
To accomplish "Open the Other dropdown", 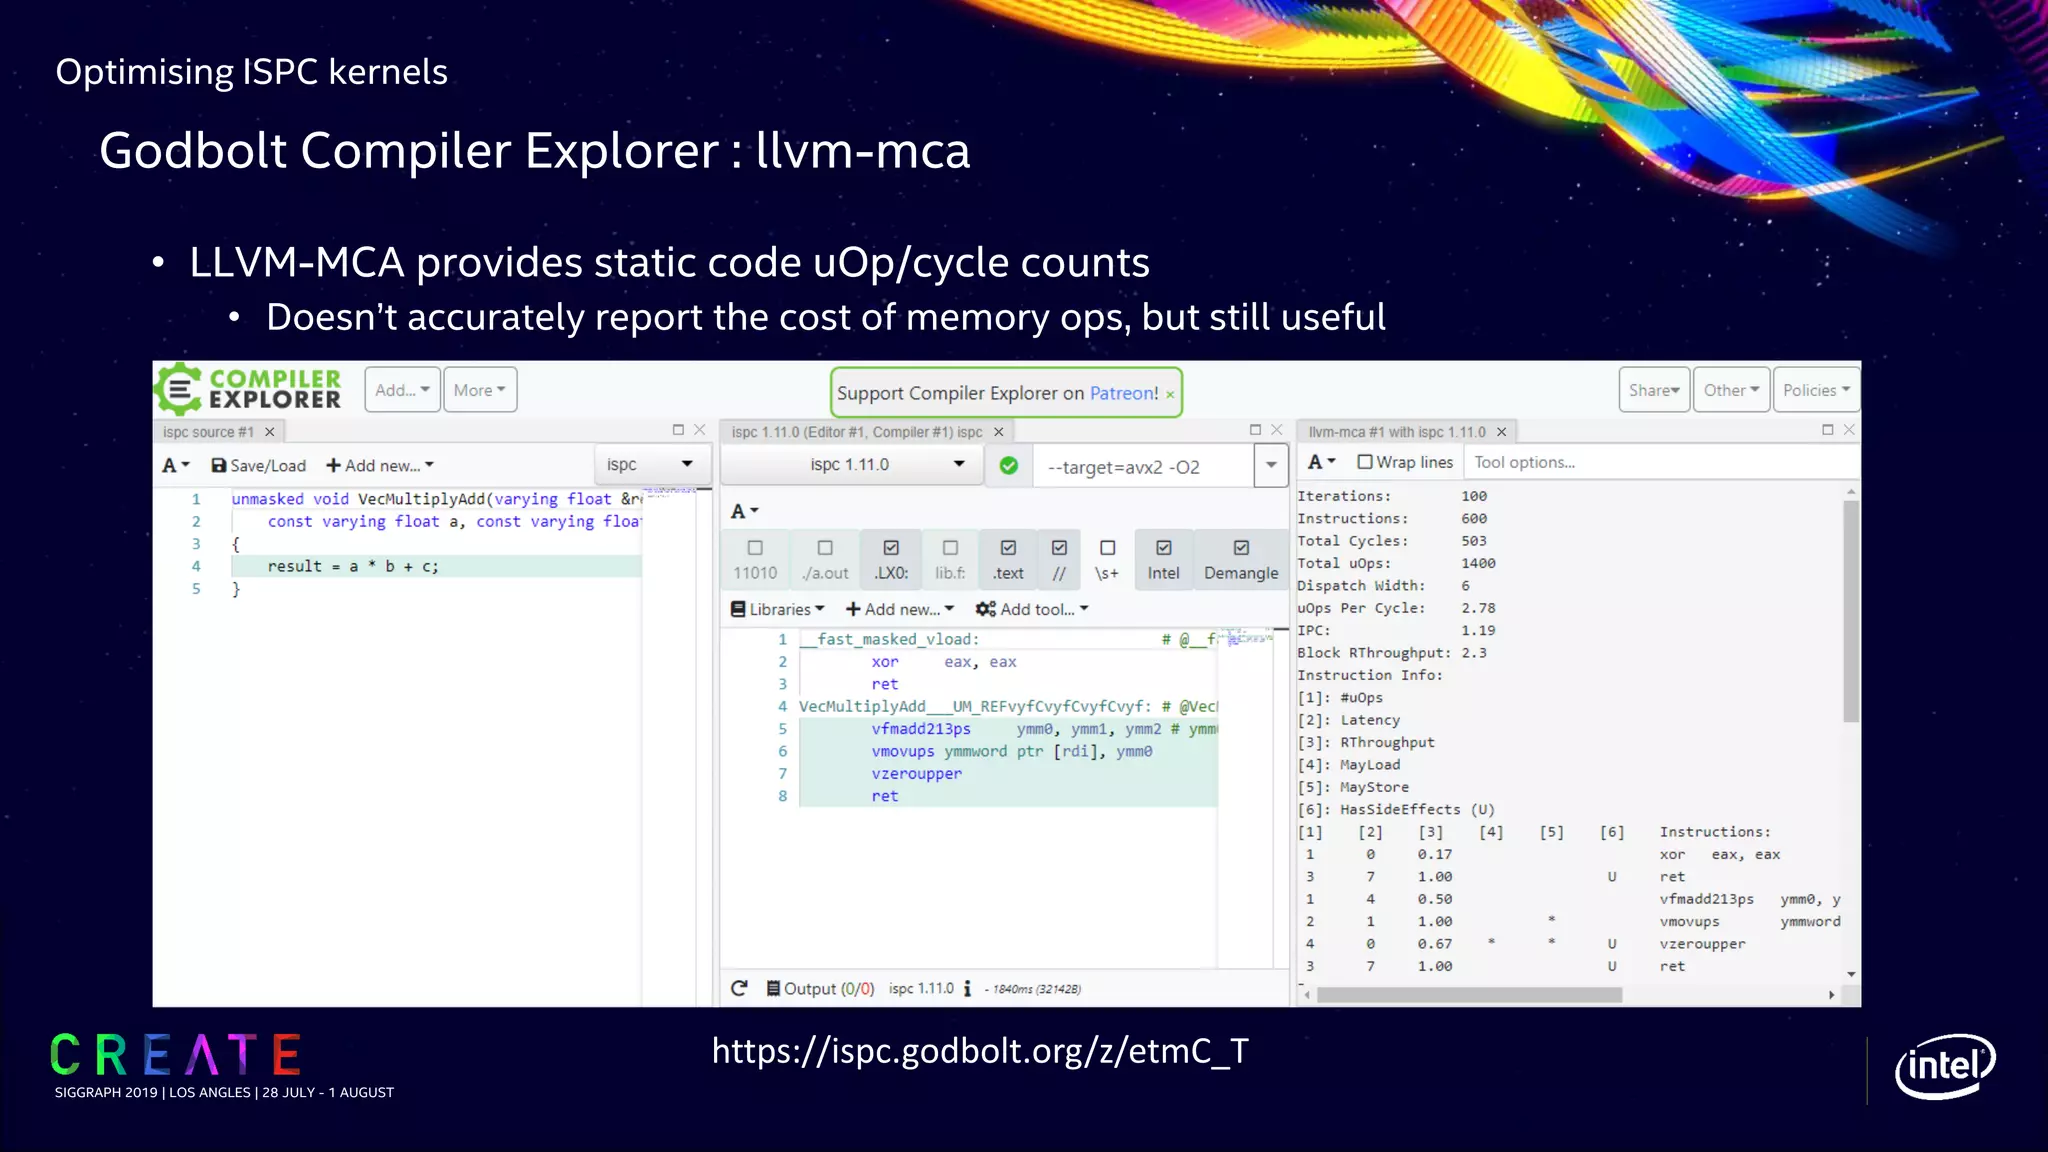I will point(1731,390).
